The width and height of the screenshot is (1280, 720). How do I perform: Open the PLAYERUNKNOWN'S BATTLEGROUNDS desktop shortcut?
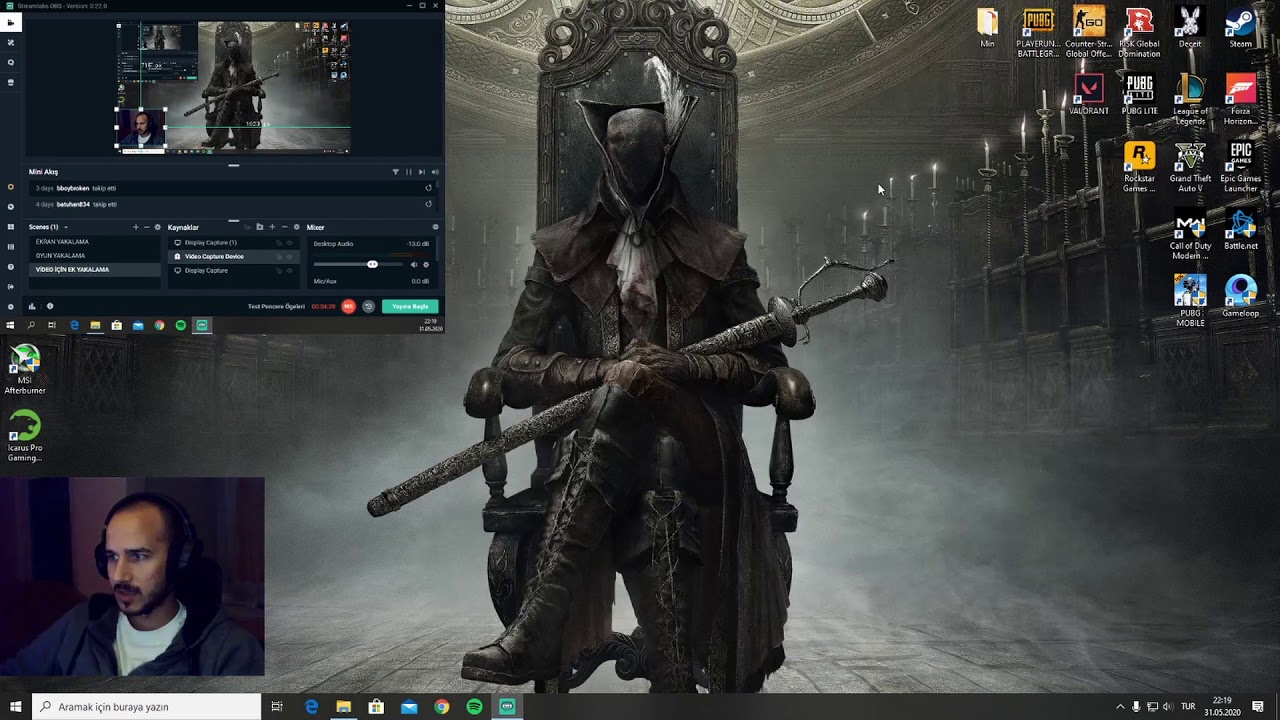coord(1038,33)
